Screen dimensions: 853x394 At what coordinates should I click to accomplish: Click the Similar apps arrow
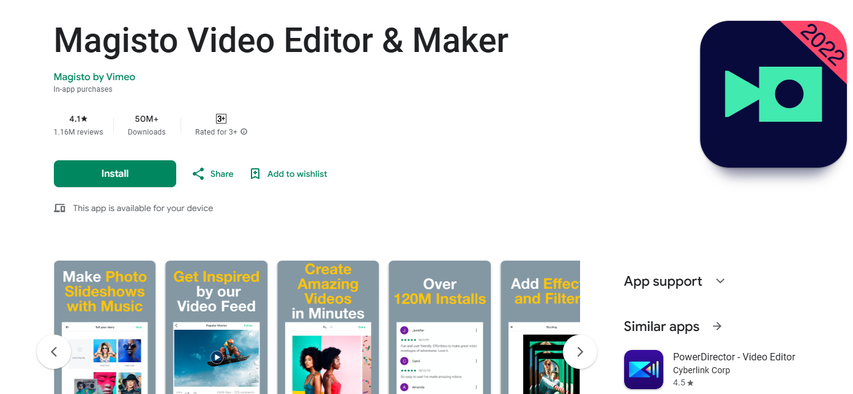[x=717, y=327]
